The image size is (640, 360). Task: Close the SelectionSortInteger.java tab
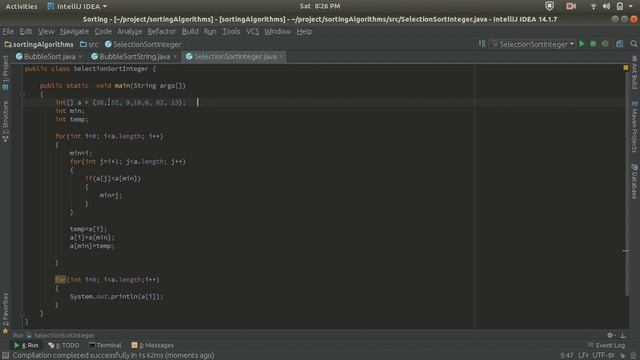(x=281, y=57)
